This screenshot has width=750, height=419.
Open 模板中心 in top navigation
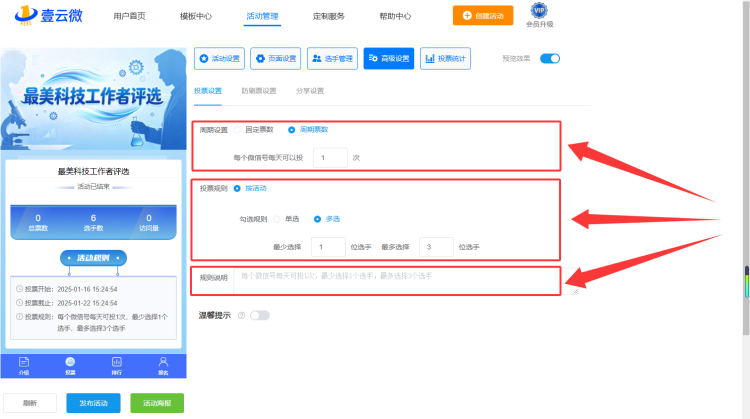(196, 16)
